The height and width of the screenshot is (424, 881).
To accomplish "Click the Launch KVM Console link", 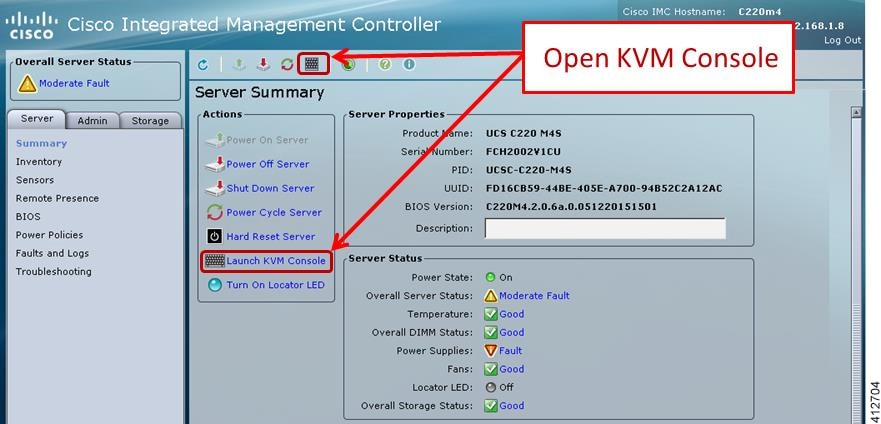I will pyautogui.click(x=276, y=261).
